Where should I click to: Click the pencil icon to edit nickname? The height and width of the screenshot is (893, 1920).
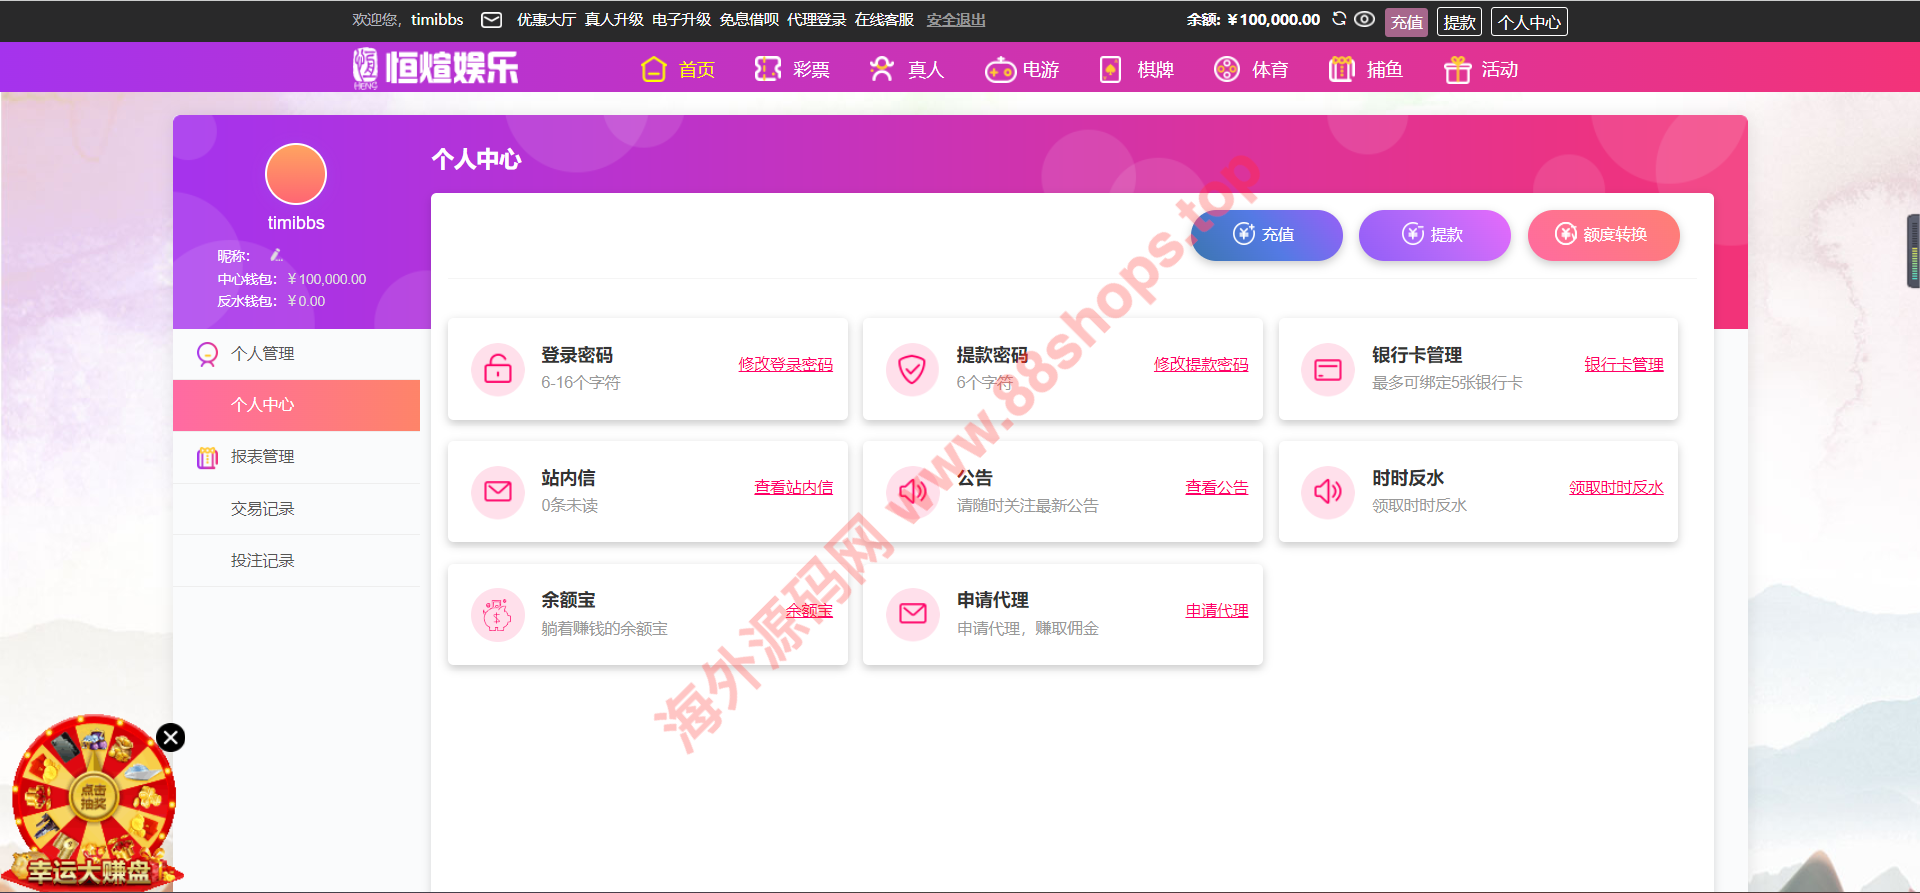pos(277,255)
